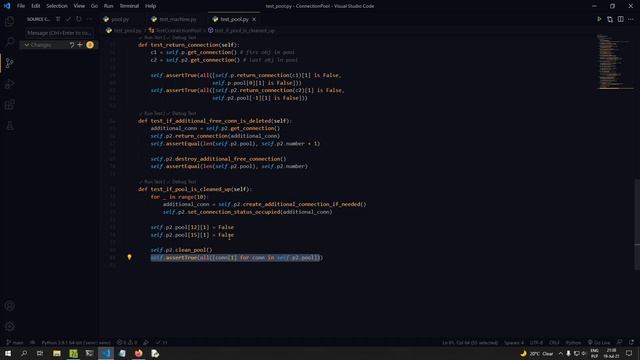Open changes compare icon in editor toolbar
The width and height of the screenshot is (640, 360).
pyautogui.click(x=610, y=19)
